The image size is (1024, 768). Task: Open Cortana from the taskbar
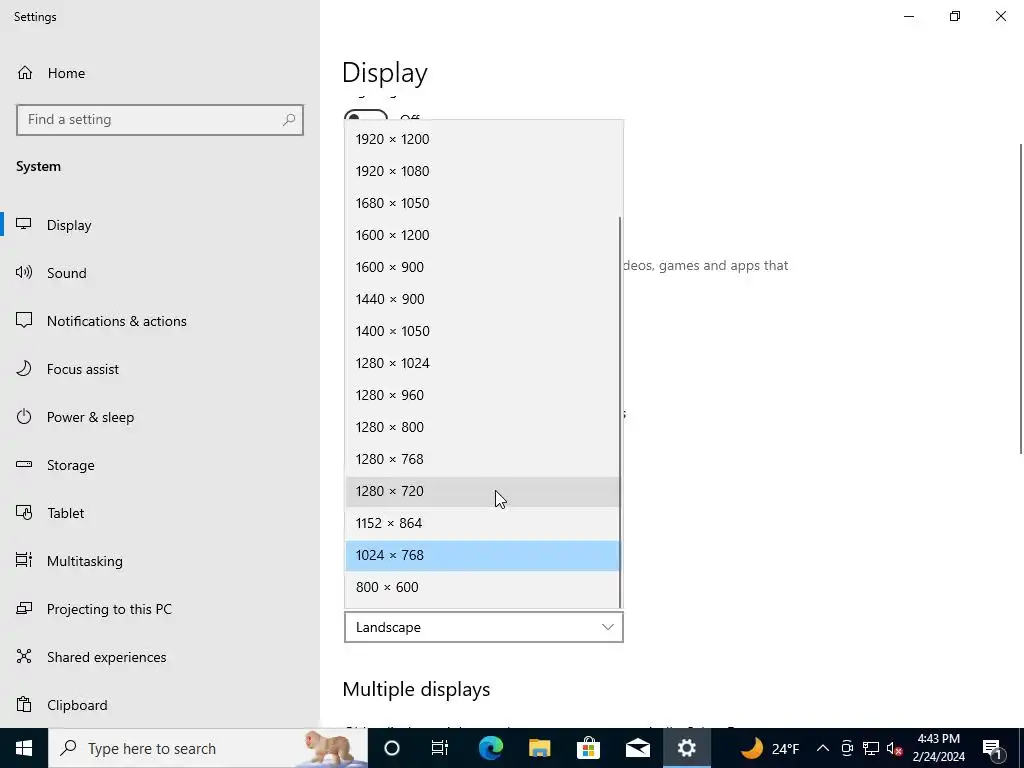pos(392,748)
